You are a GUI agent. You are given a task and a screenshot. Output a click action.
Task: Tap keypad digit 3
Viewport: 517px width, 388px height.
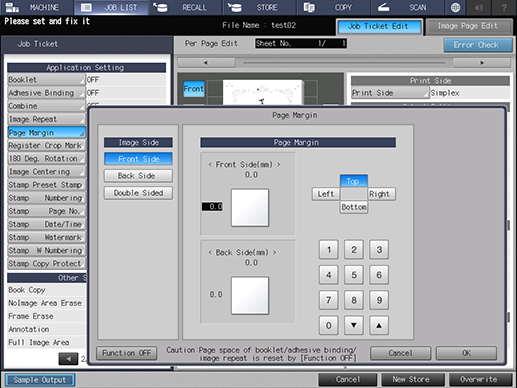[379, 249]
